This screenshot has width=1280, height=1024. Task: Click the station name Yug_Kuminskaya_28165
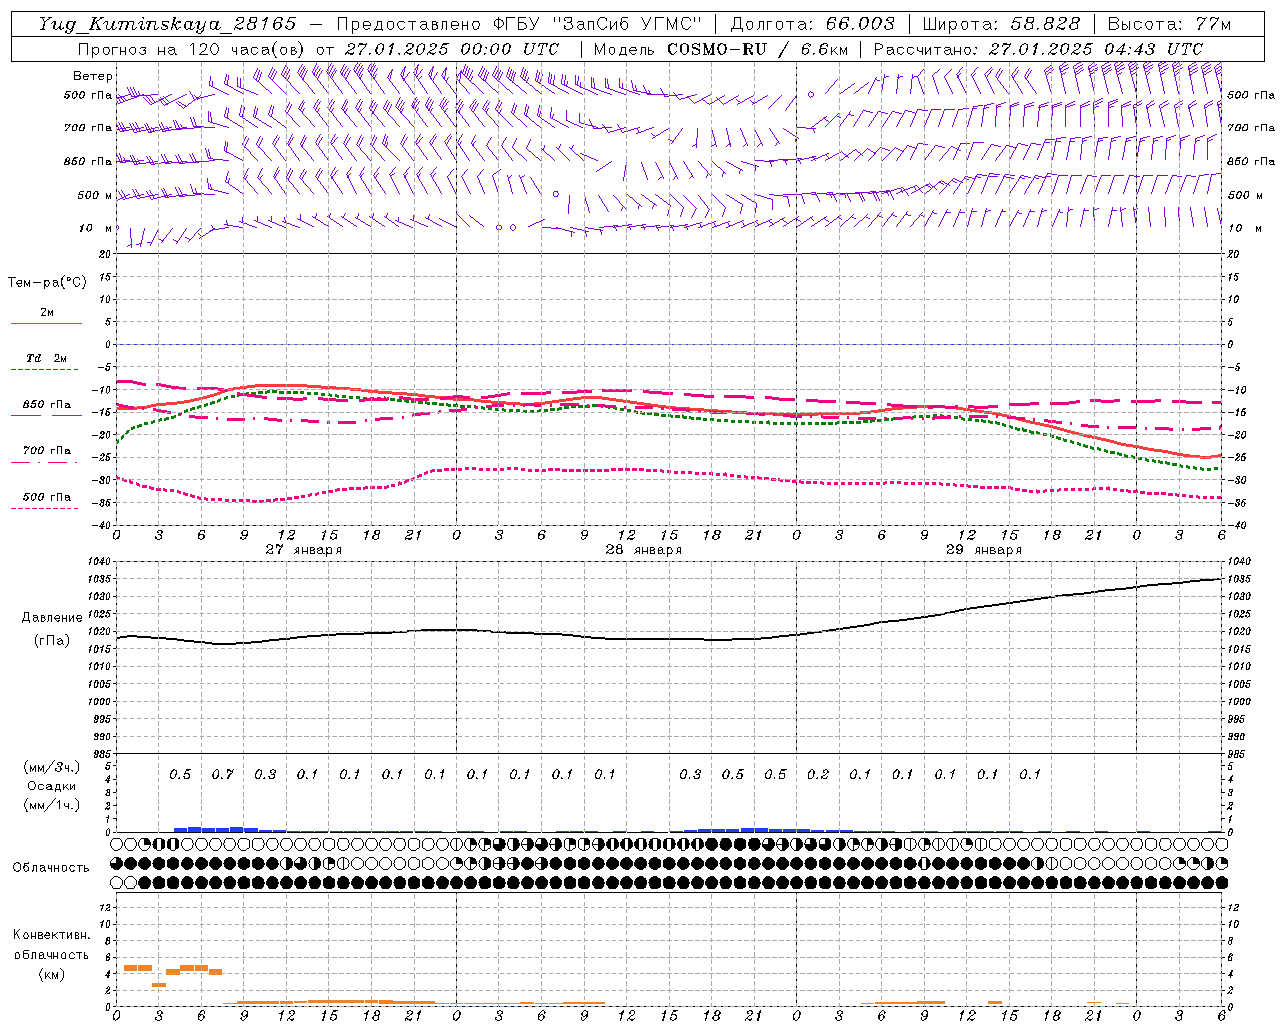click(x=168, y=24)
